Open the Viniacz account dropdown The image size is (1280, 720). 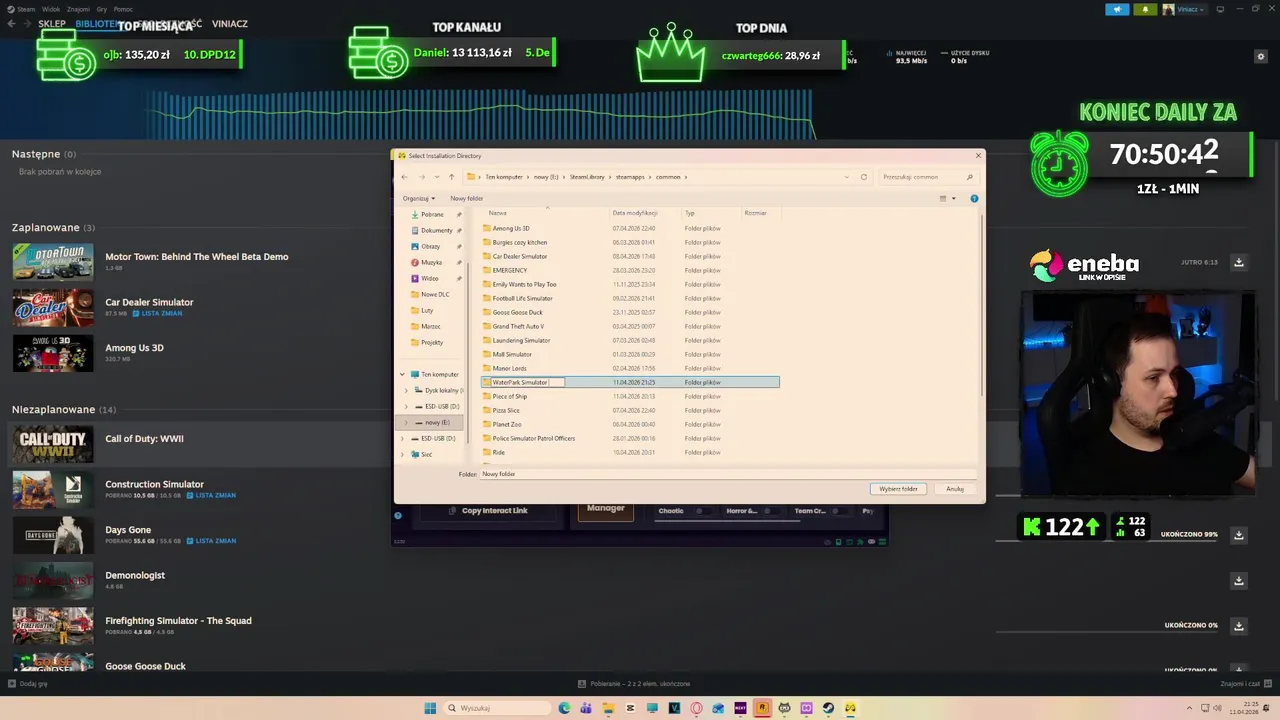pos(1184,9)
